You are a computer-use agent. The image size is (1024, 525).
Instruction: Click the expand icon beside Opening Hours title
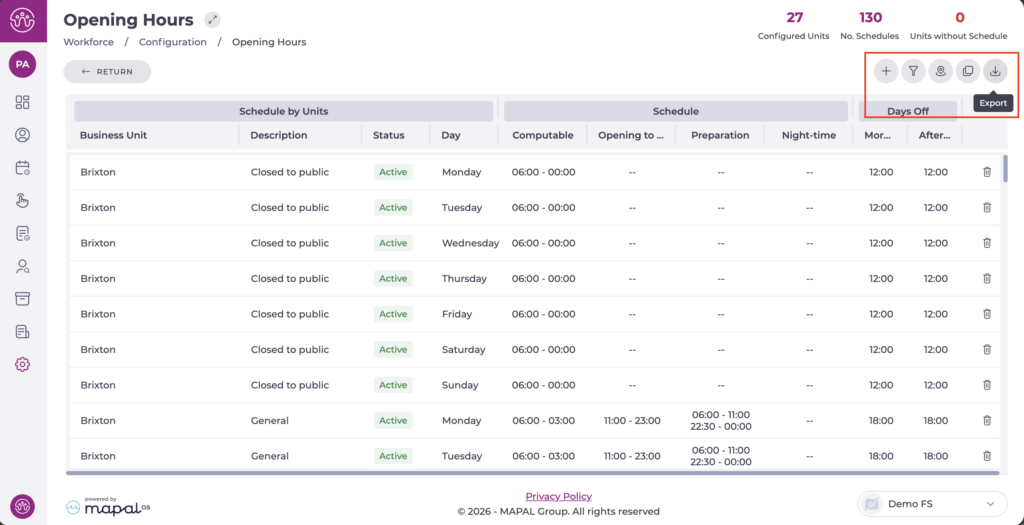[212, 20]
